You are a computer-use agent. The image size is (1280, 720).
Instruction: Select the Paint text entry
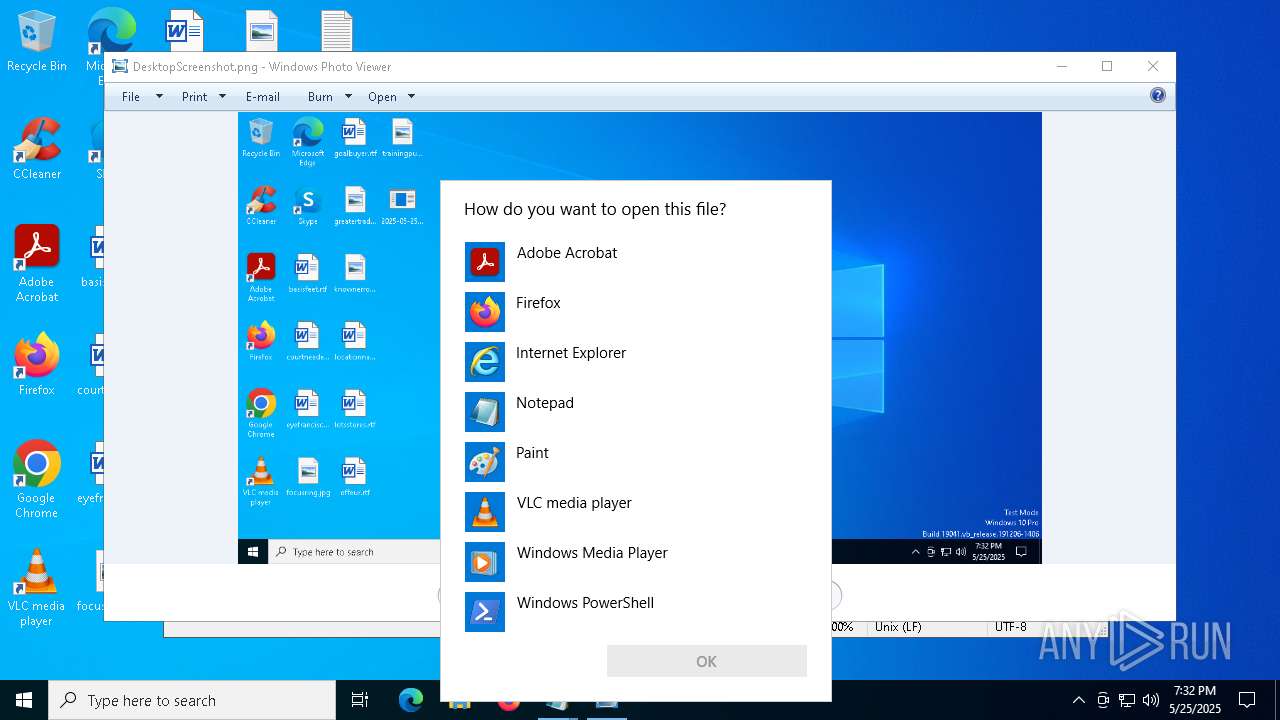pyautogui.click(x=532, y=453)
